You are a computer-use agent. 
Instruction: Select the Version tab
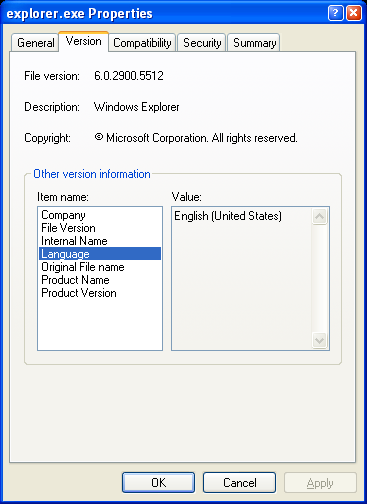pos(84,41)
